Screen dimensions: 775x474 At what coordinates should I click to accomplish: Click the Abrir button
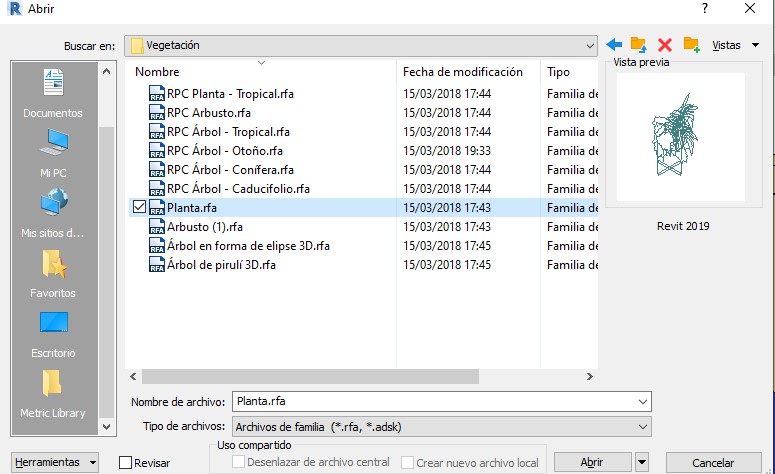click(x=591, y=462)
